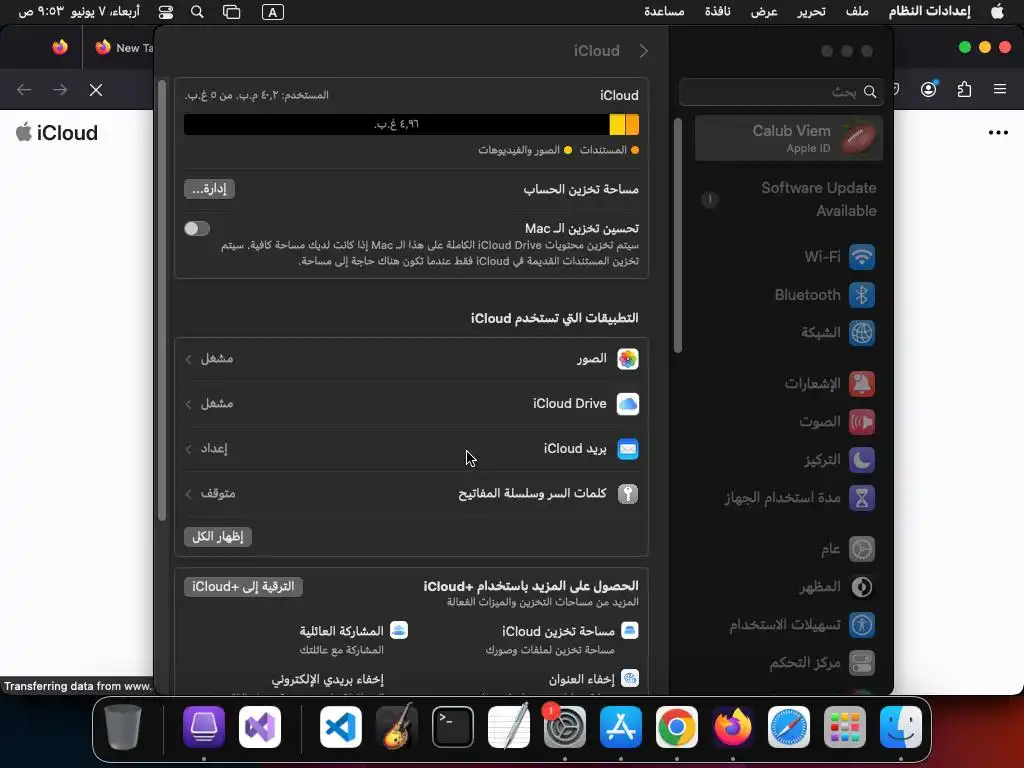
Task: Open Firefox hamburger application menu
Action: point(1000,89)
